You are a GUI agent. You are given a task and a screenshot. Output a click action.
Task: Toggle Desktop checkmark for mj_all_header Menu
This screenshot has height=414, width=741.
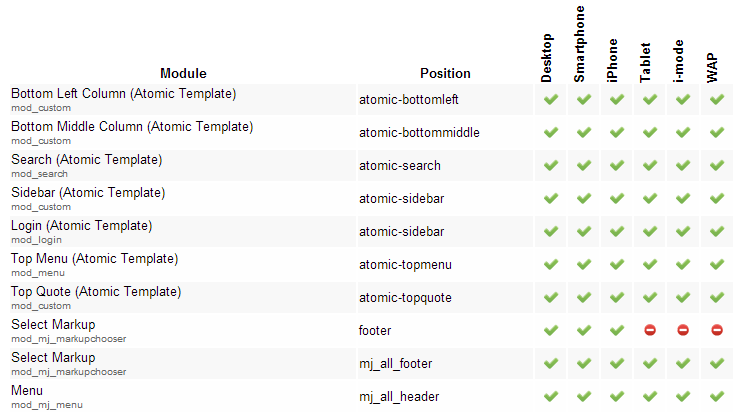click(x=551, y=396)
